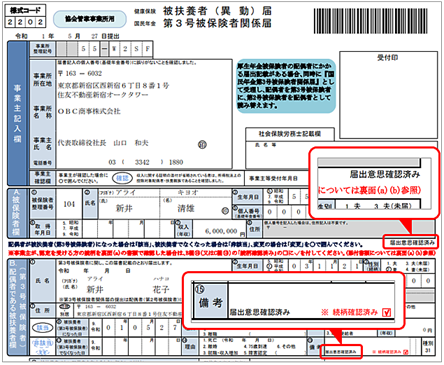
Task: Click the red text については裏面(a)(b)参照 in callout
Action: 369,190
